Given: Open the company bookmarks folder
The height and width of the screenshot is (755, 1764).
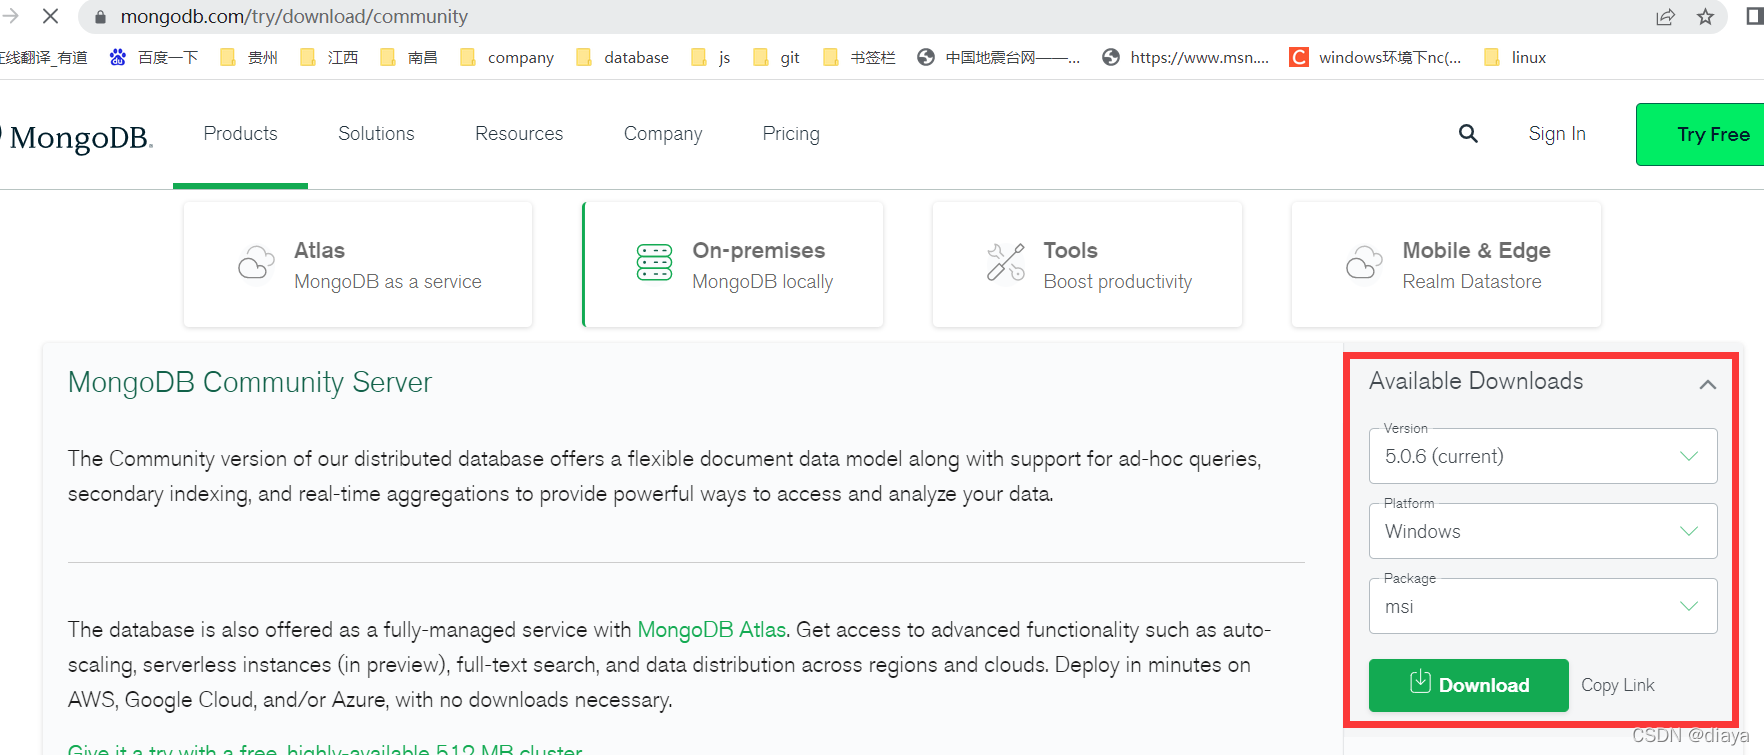Looking at the screenshot, I should 507,57.
